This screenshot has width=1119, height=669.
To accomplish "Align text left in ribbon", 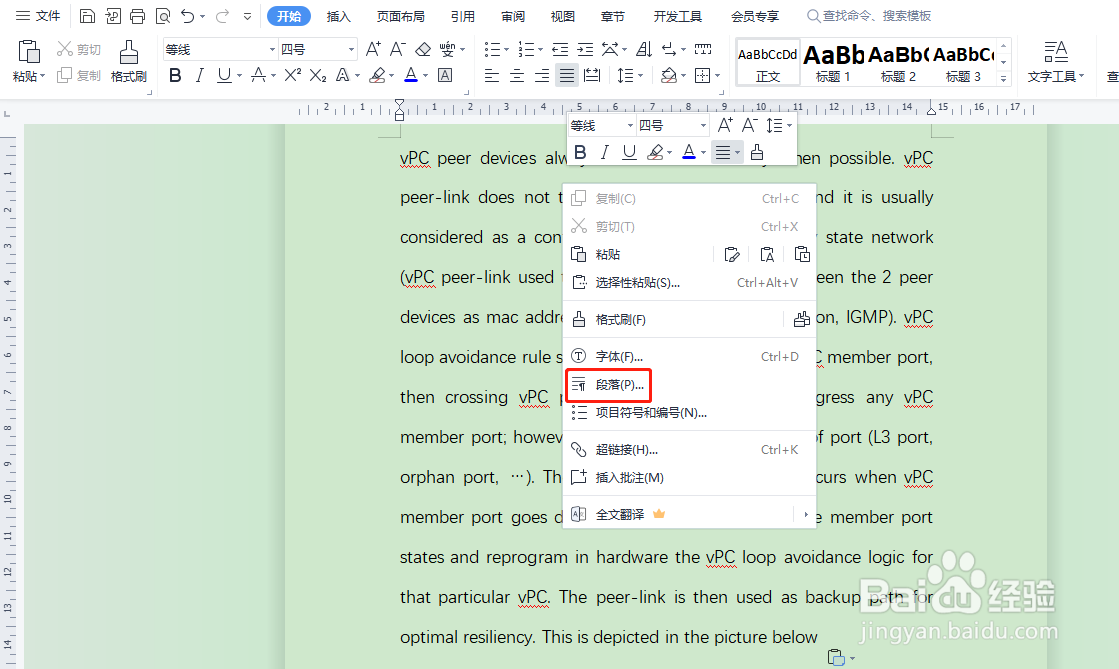I will (x=492, y=75).
